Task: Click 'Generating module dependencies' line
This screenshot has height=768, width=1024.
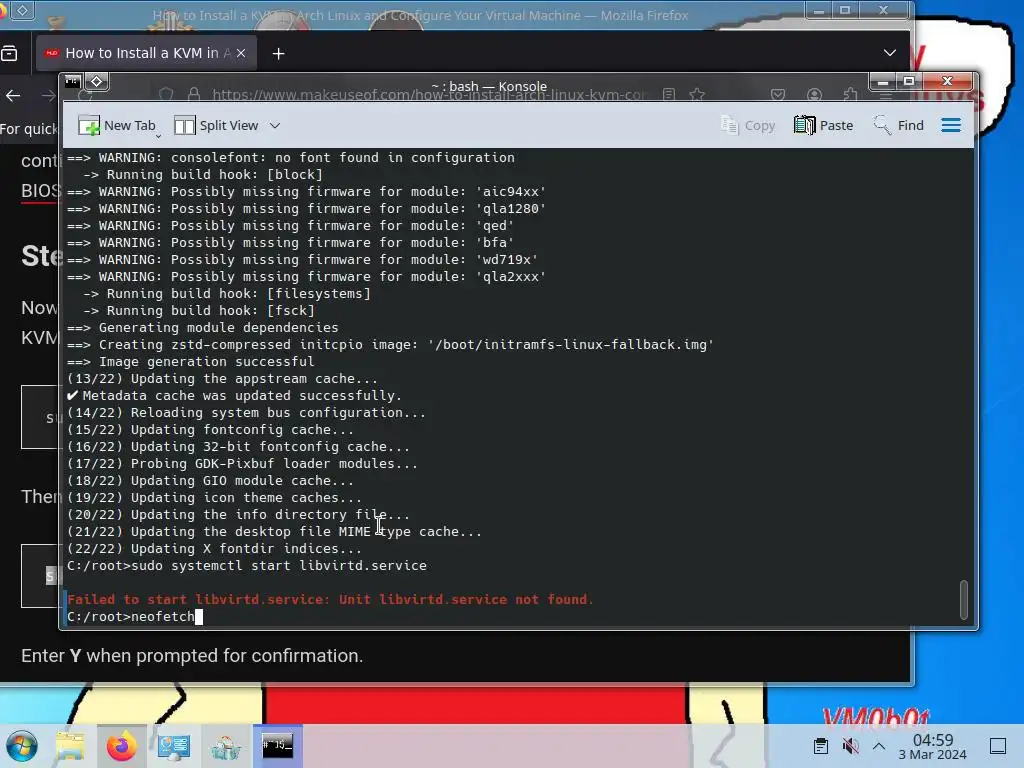Action: (x=202, y=328)
